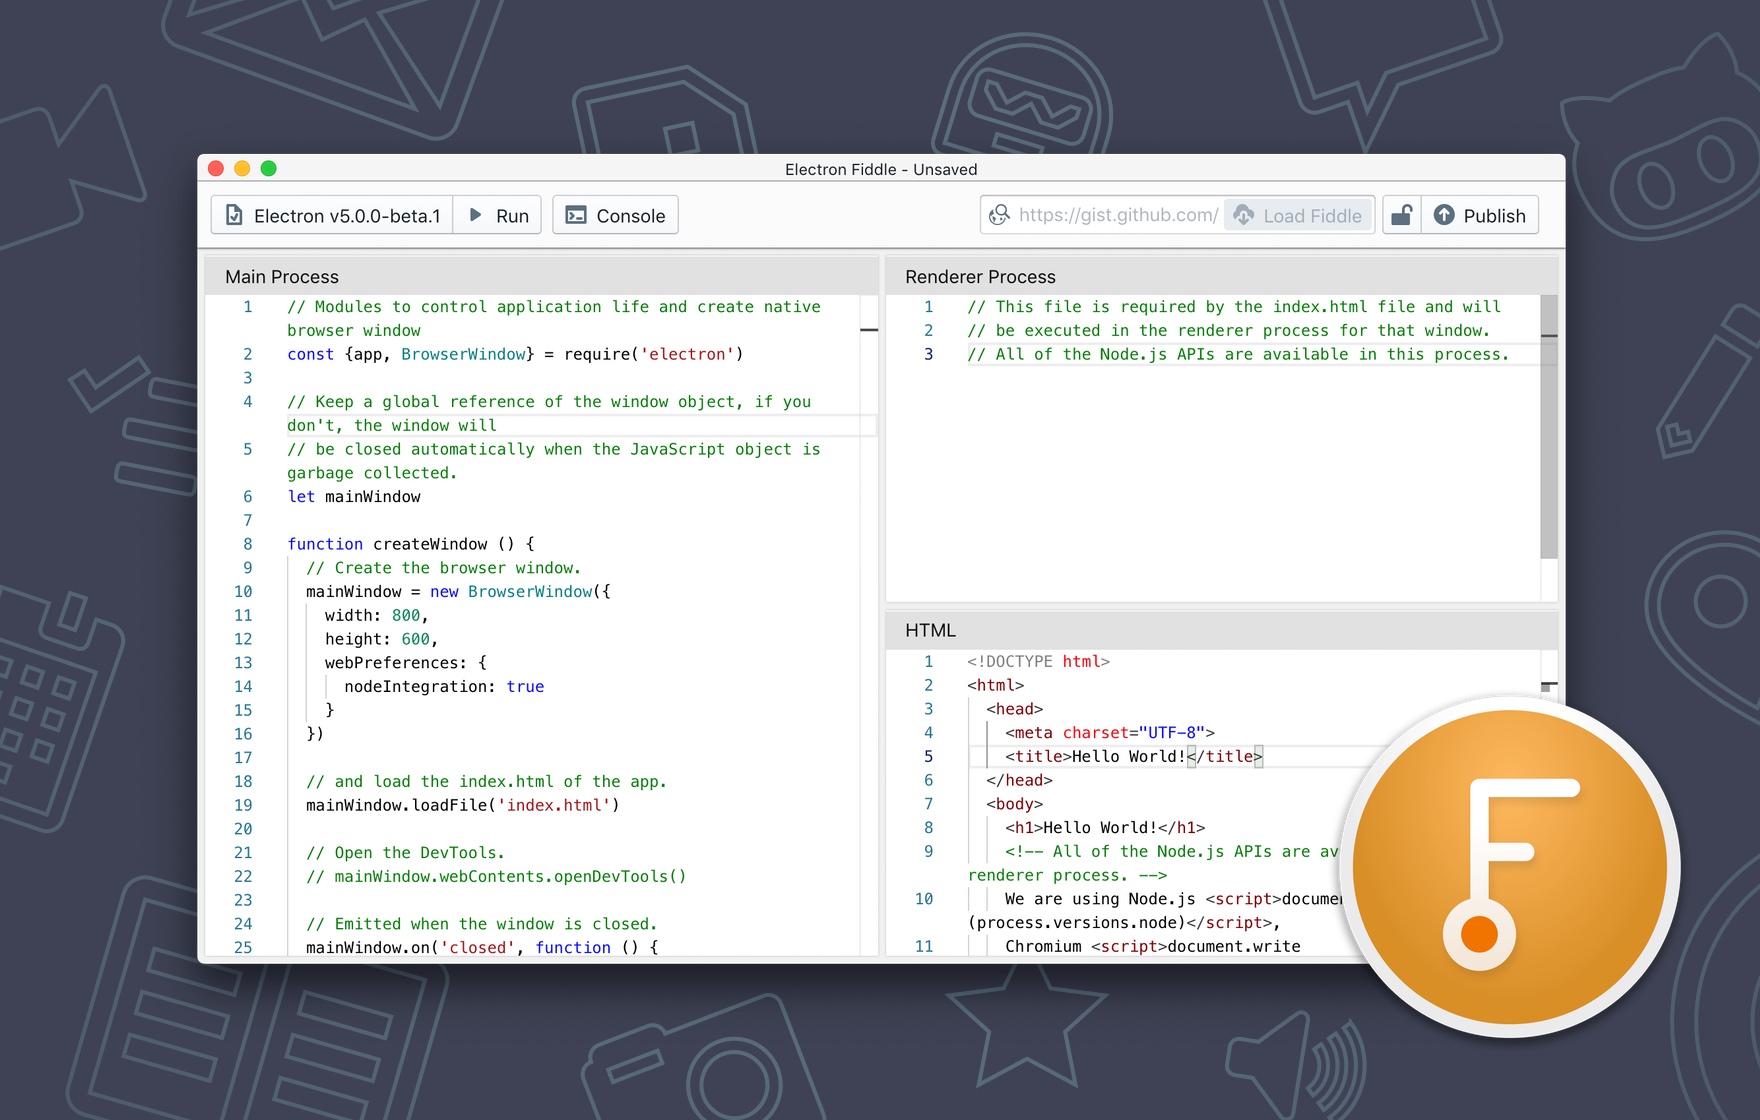Image resolution: width=1760 pixels, height=1120 pixels.
Task: Click the 'function createWindow ()' code line
Action: pos(410,544)
